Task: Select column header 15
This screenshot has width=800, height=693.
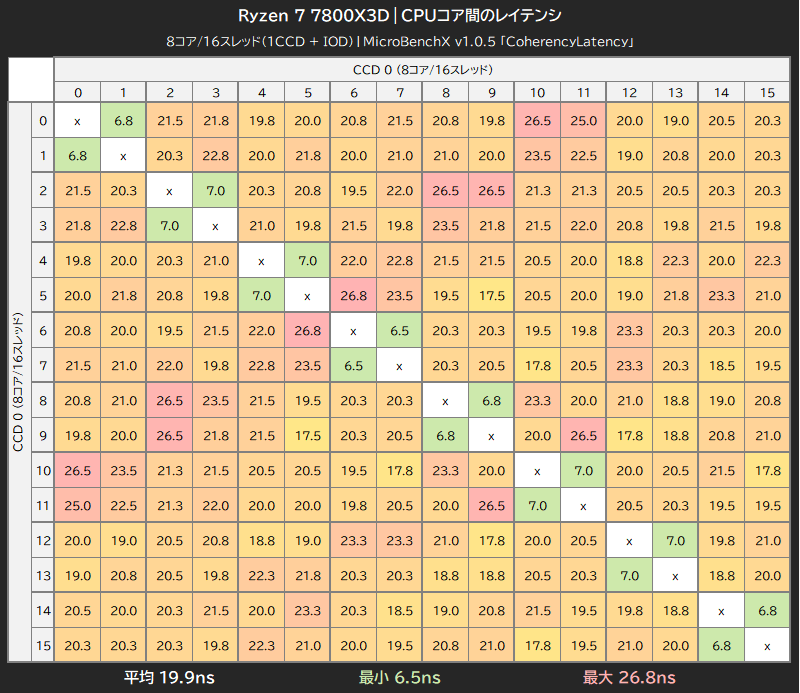Action: point(767,92)
